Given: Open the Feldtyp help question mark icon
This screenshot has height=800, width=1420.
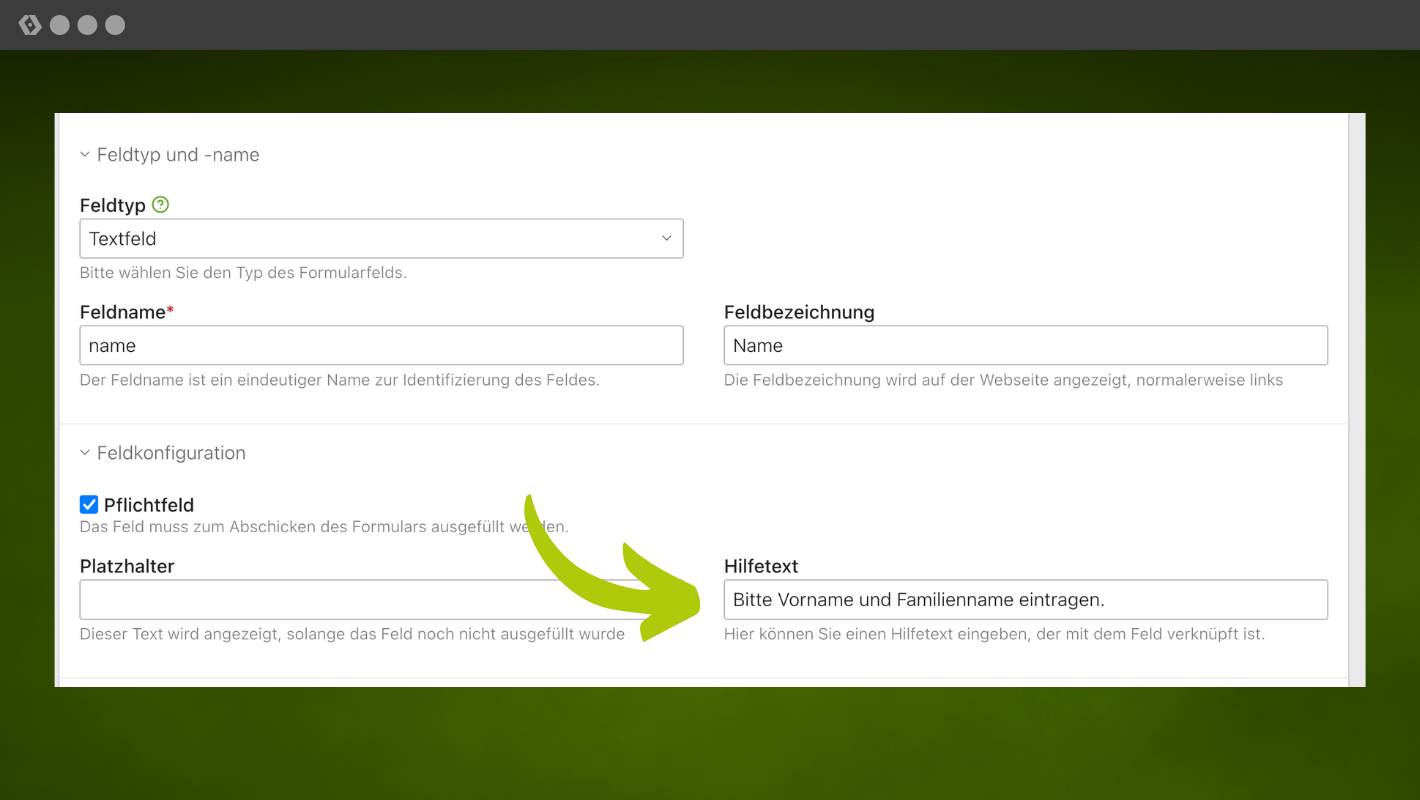Looking at the screenshot, I should pyautogui.click(x=160, y=205).
